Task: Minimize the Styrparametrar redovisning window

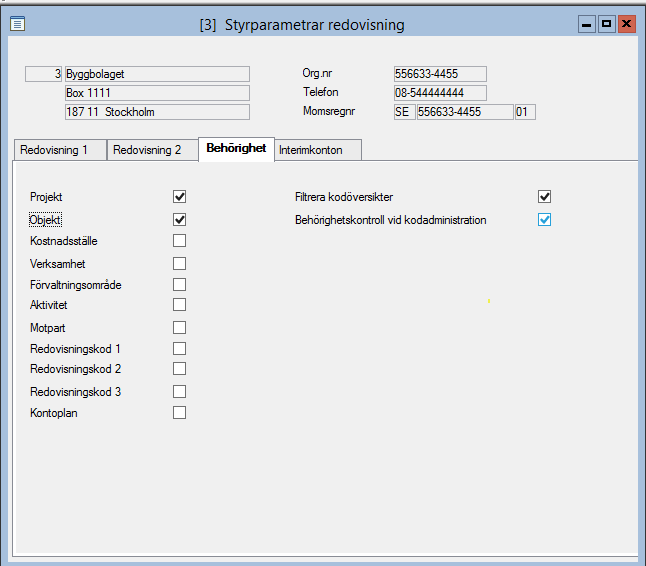Action: tap(587, 24)
